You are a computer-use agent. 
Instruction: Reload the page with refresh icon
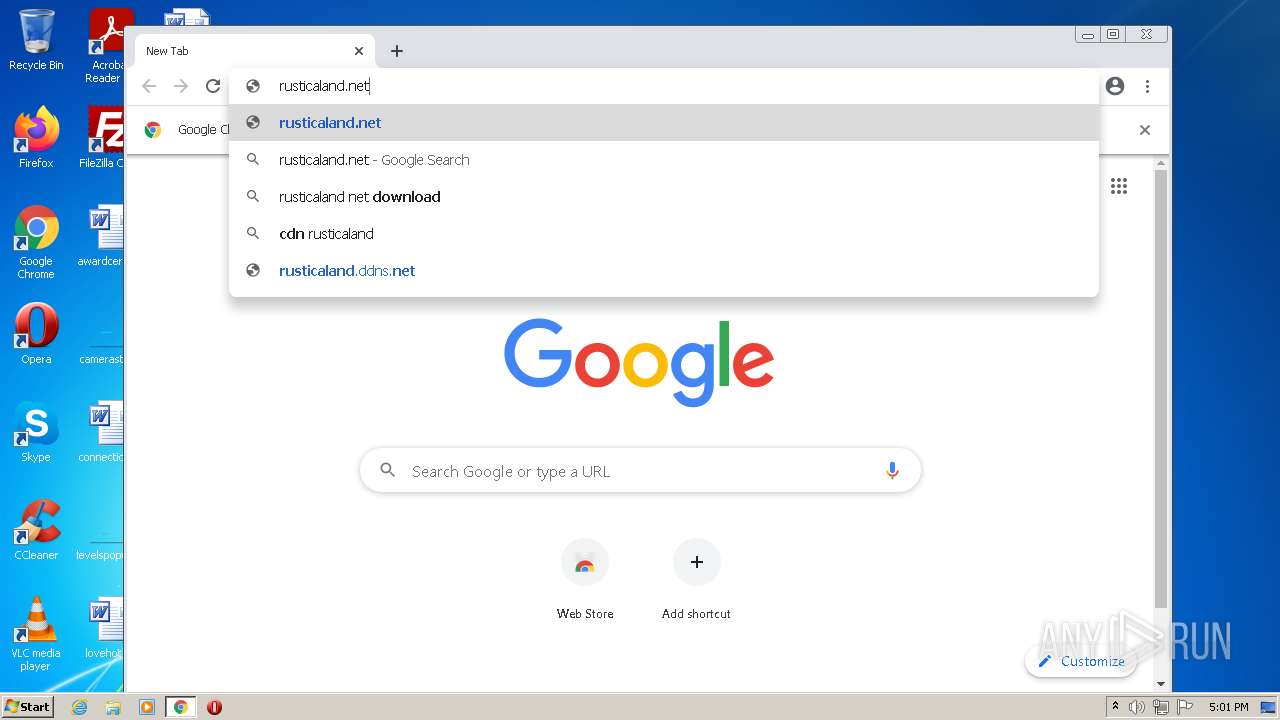[x=213, y=86]
